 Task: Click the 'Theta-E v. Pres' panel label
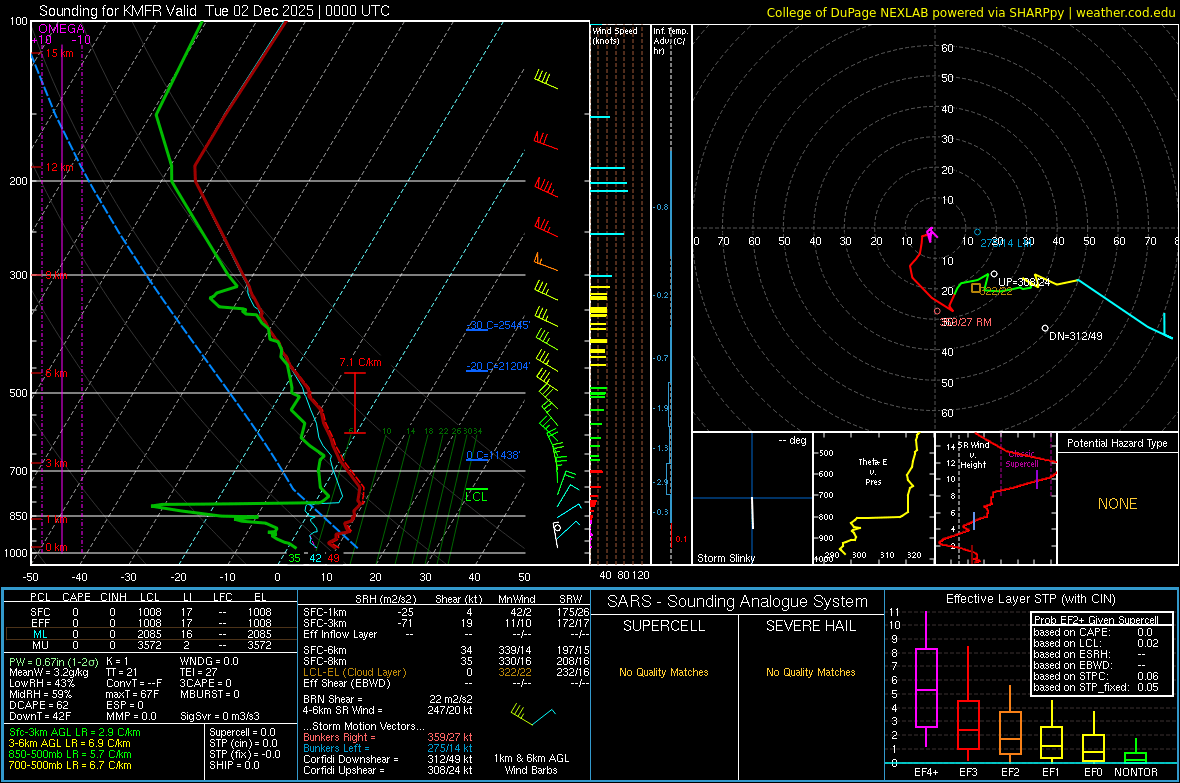point(873,472)
